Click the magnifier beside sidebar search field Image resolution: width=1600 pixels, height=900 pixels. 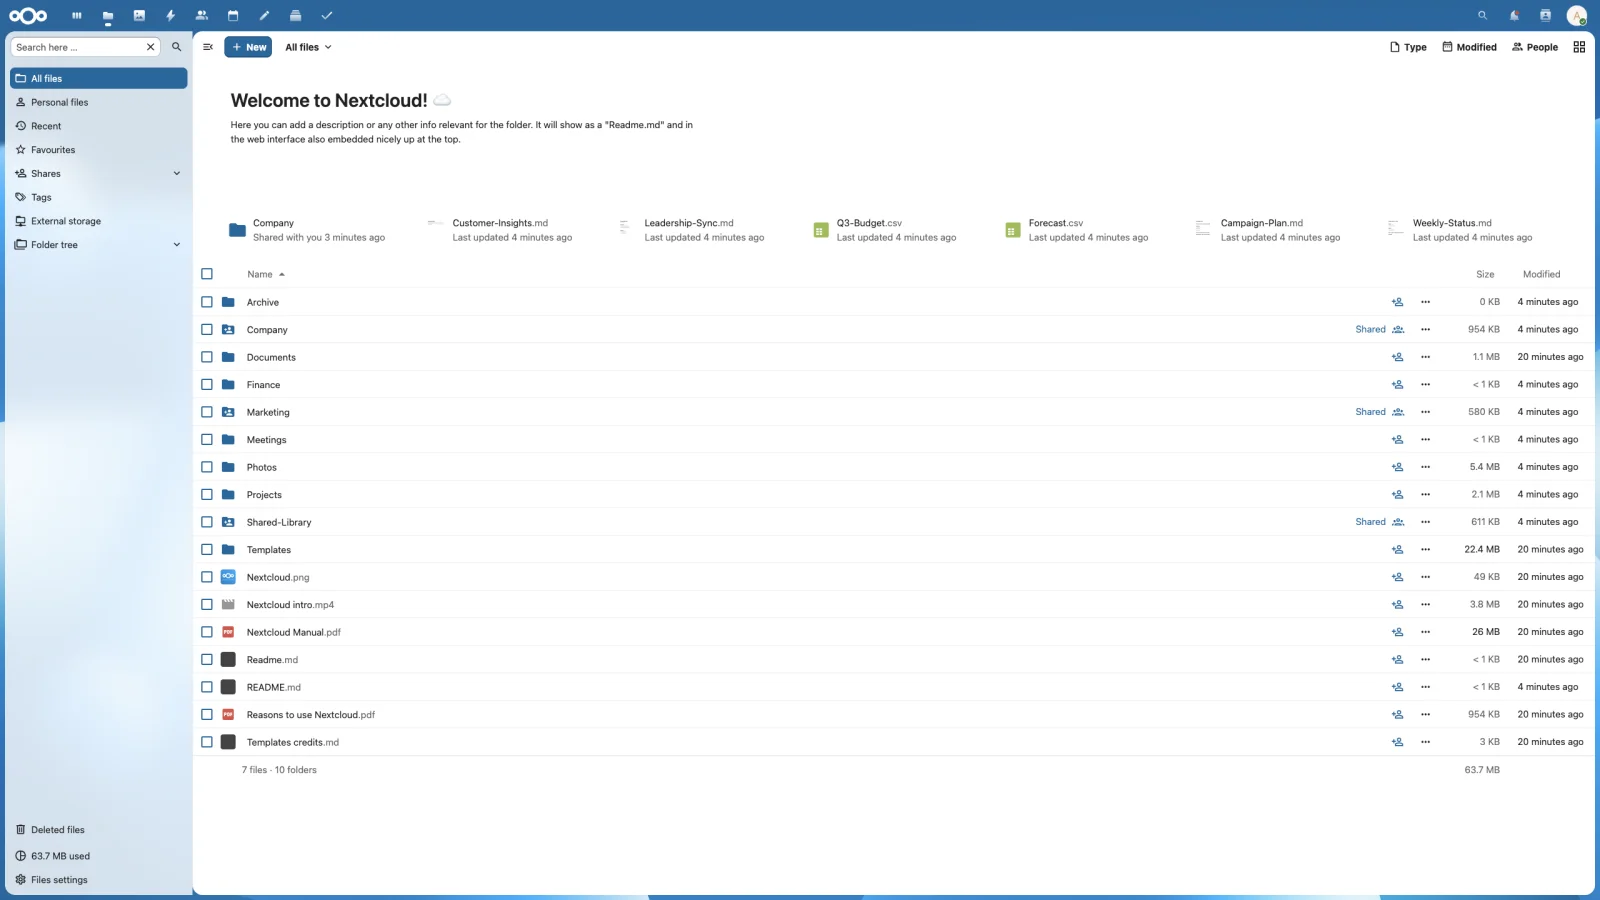coord(177,47)
